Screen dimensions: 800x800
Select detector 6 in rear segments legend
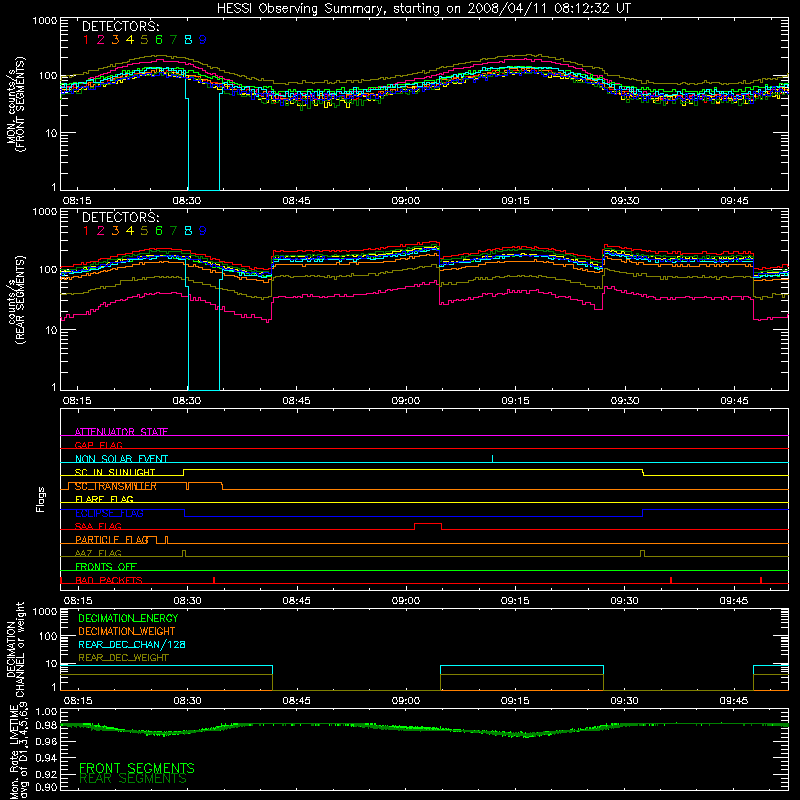point(159,231)
